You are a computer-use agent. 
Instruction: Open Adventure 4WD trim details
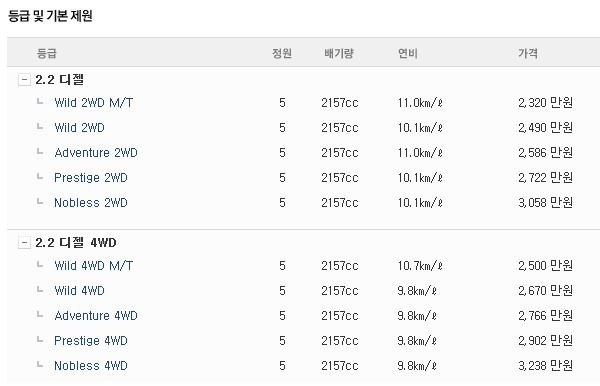pos(96,316)
